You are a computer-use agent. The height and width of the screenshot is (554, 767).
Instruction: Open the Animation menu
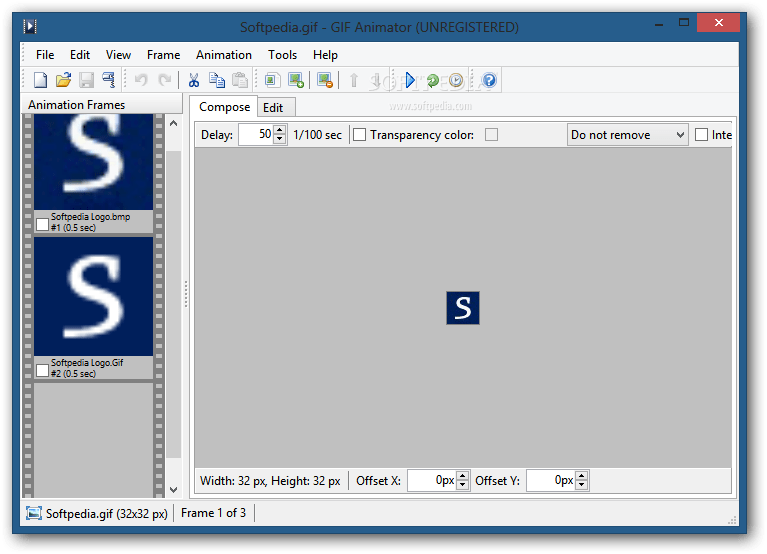224,55
